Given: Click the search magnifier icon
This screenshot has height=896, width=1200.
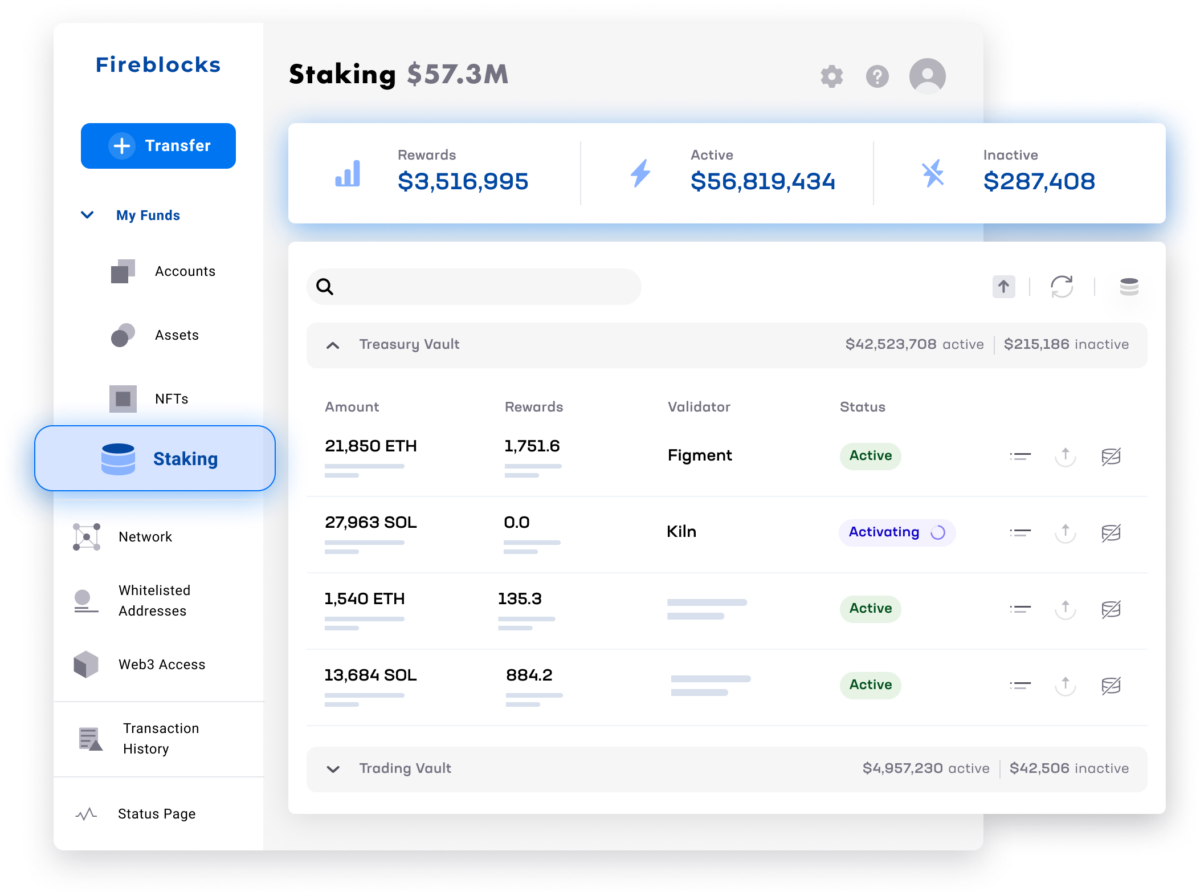Looking at the screenshot, I should click(x=325, y=287).
